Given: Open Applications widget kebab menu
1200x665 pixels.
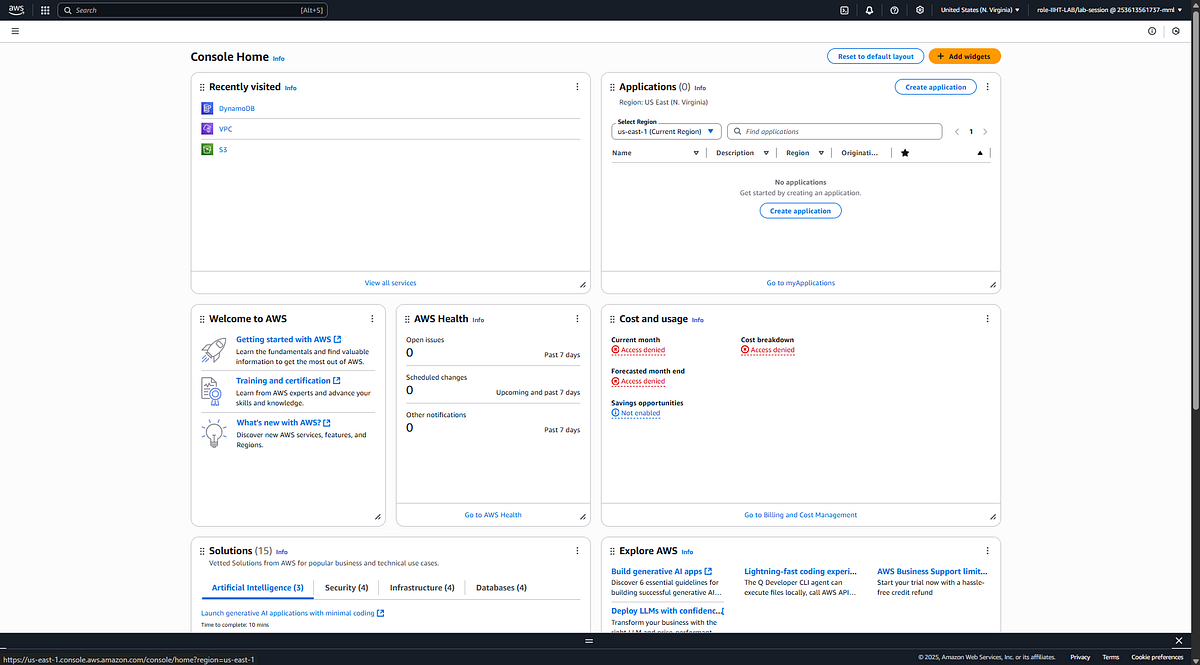Looking at the screenshot, I should click(988, 87).
